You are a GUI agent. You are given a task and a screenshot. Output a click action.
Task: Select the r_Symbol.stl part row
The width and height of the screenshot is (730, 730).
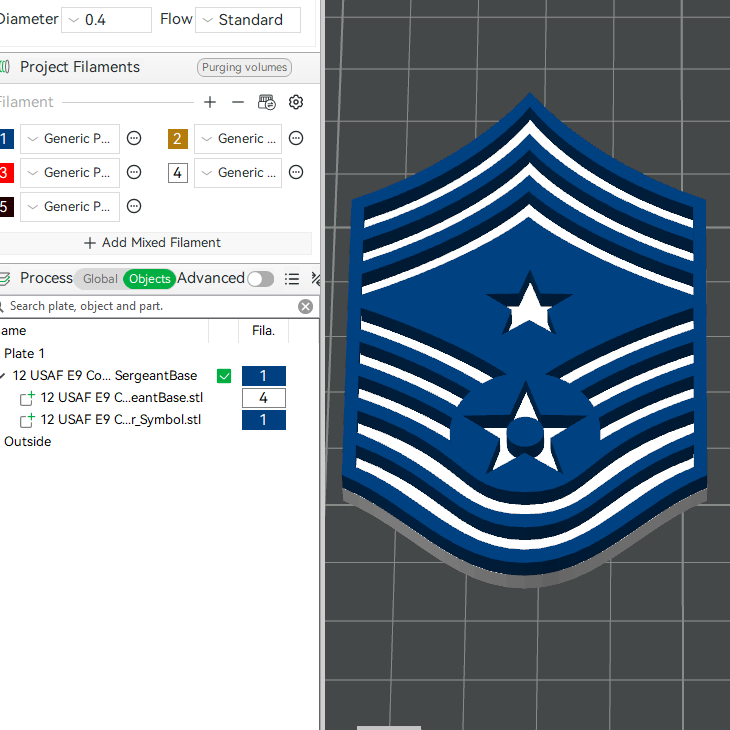121,420
